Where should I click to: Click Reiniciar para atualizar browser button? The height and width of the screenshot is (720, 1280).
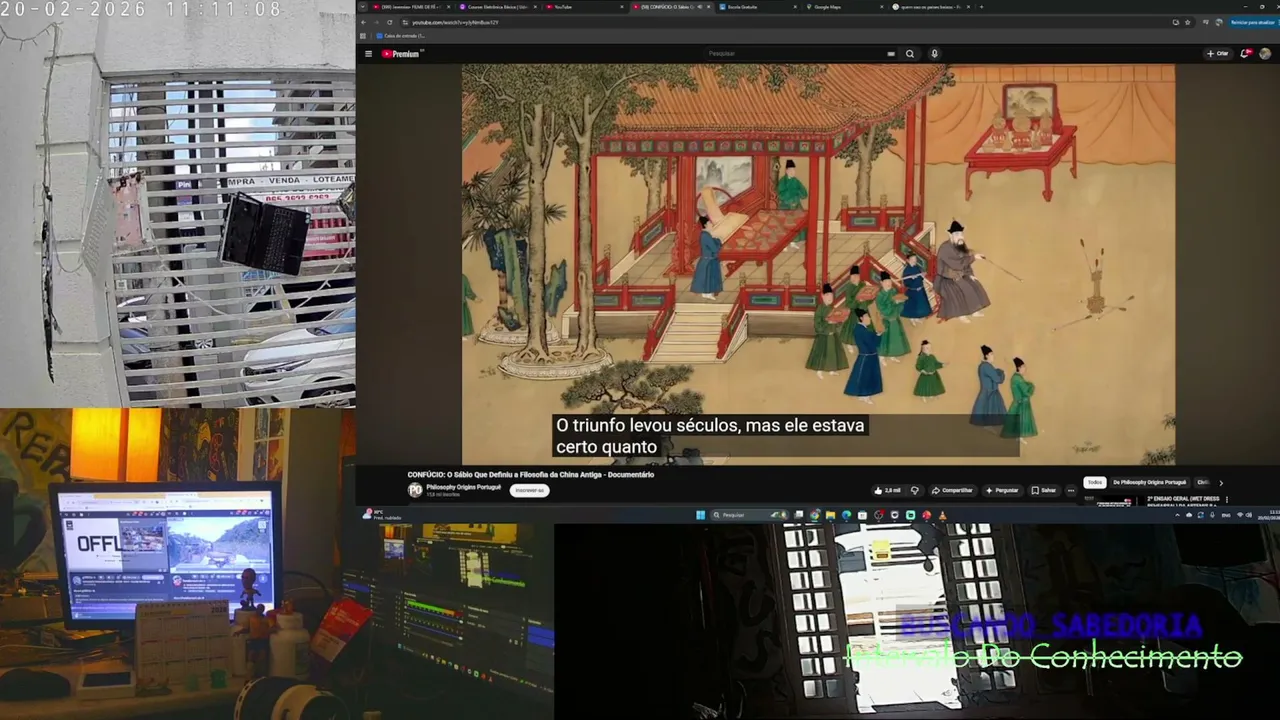click(x=1253, y=22)
